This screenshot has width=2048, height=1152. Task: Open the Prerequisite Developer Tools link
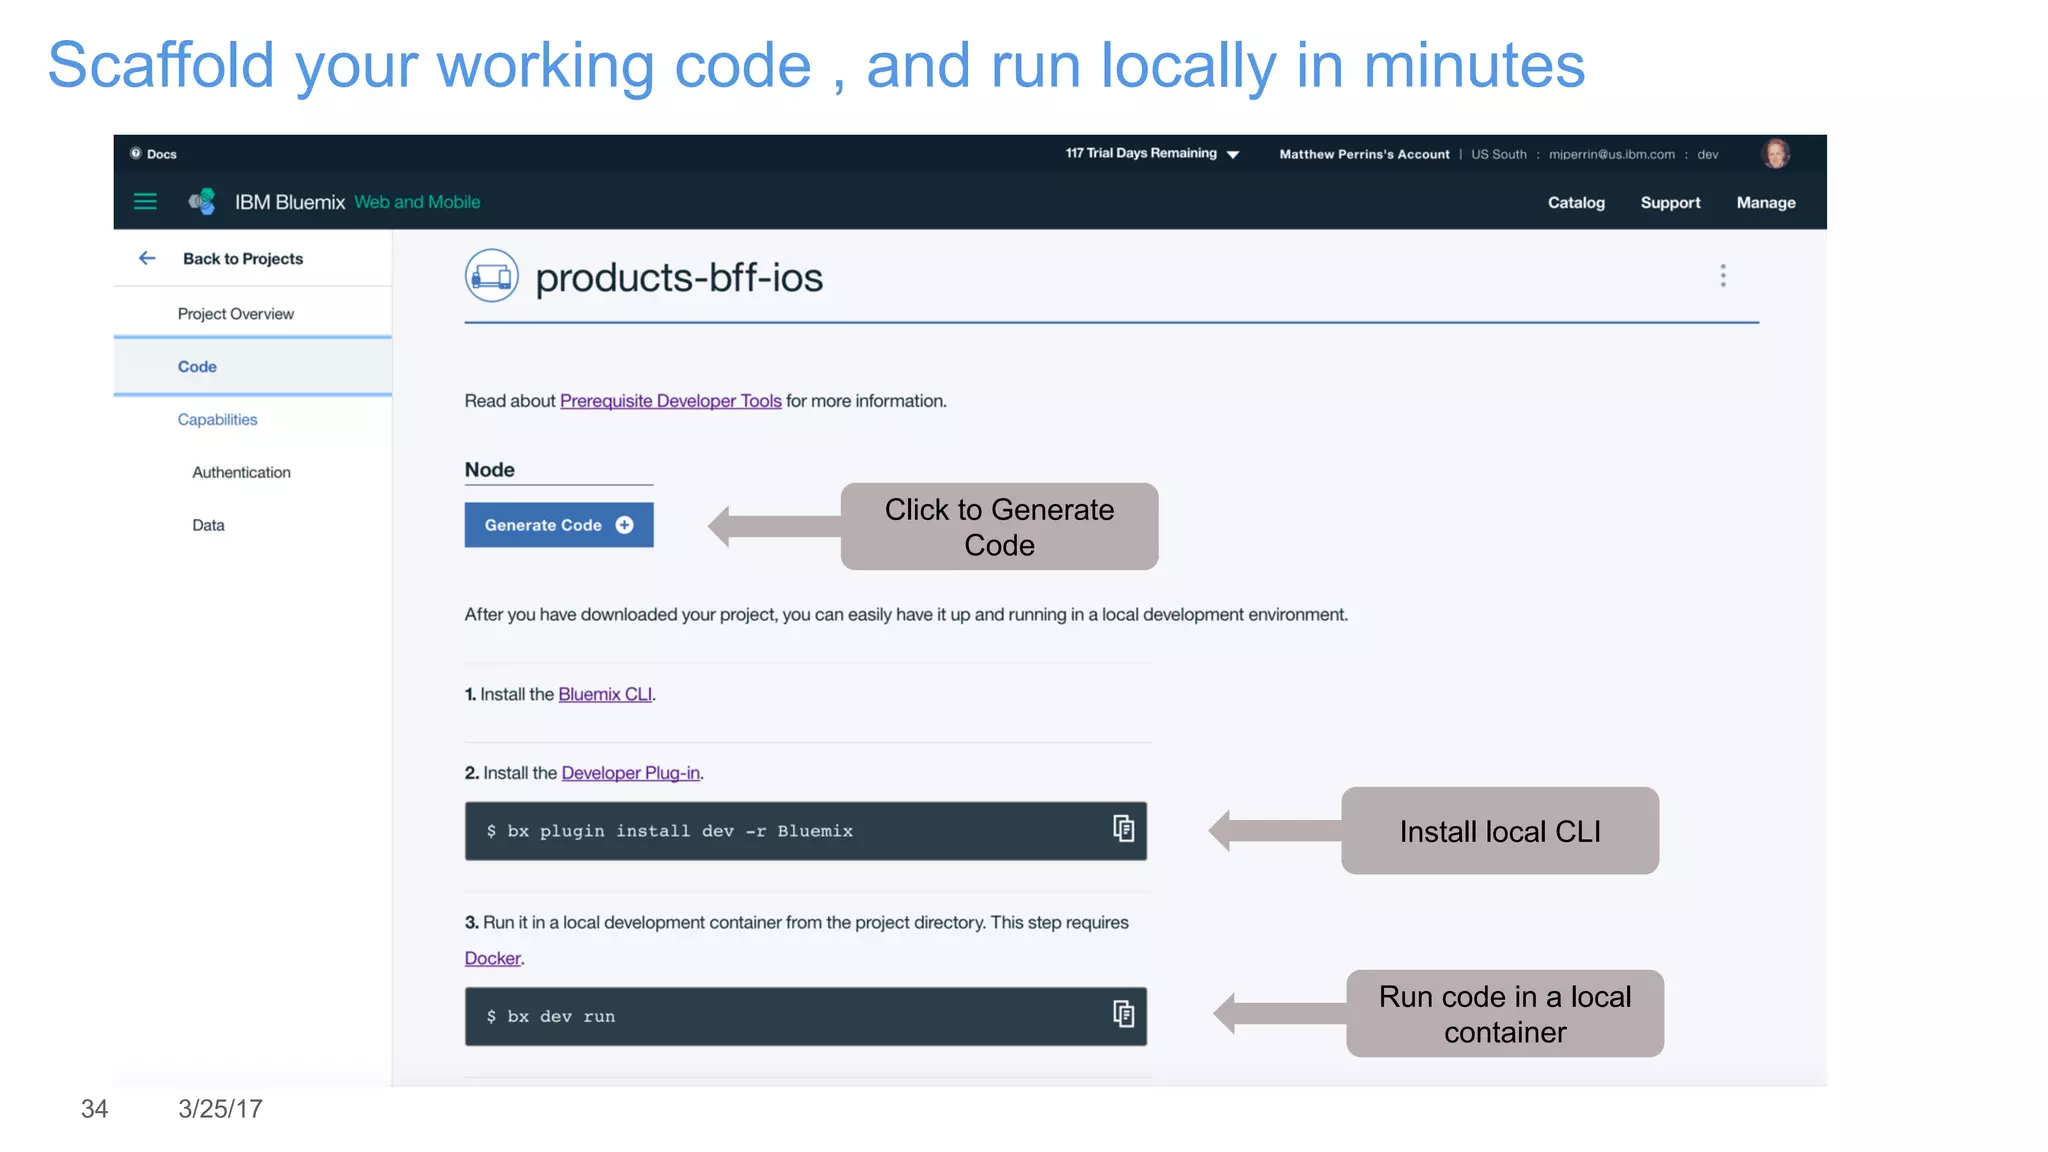coord(670,401)
